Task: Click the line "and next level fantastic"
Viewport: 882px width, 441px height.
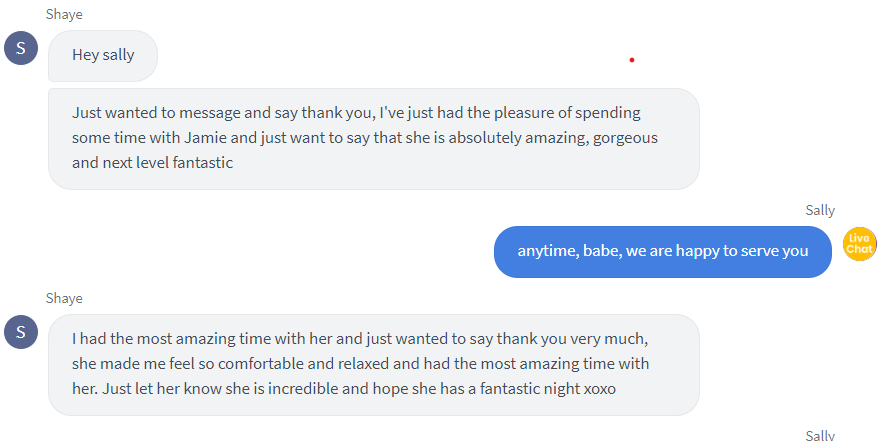Action: coord(152,163)
